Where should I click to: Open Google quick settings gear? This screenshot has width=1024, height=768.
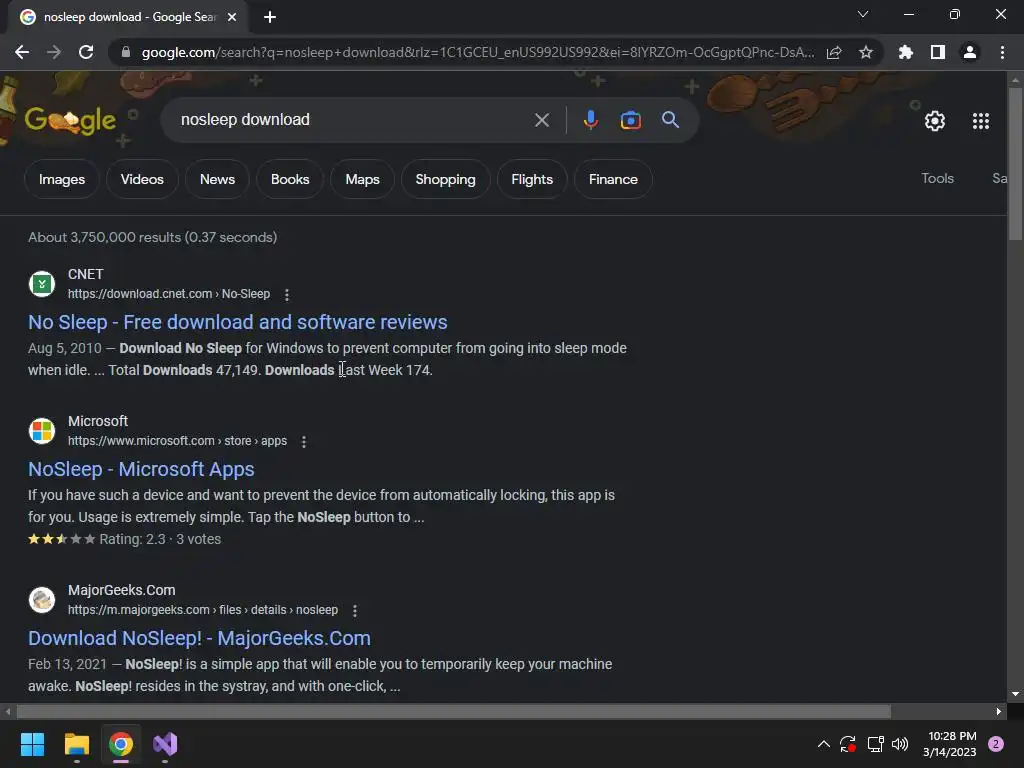[935, 121]
